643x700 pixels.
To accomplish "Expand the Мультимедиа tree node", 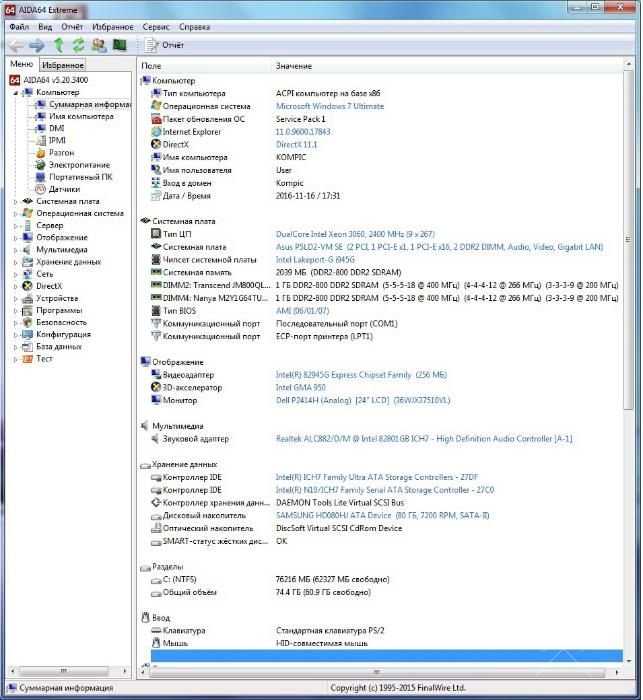I will click(x=16, y=250).
